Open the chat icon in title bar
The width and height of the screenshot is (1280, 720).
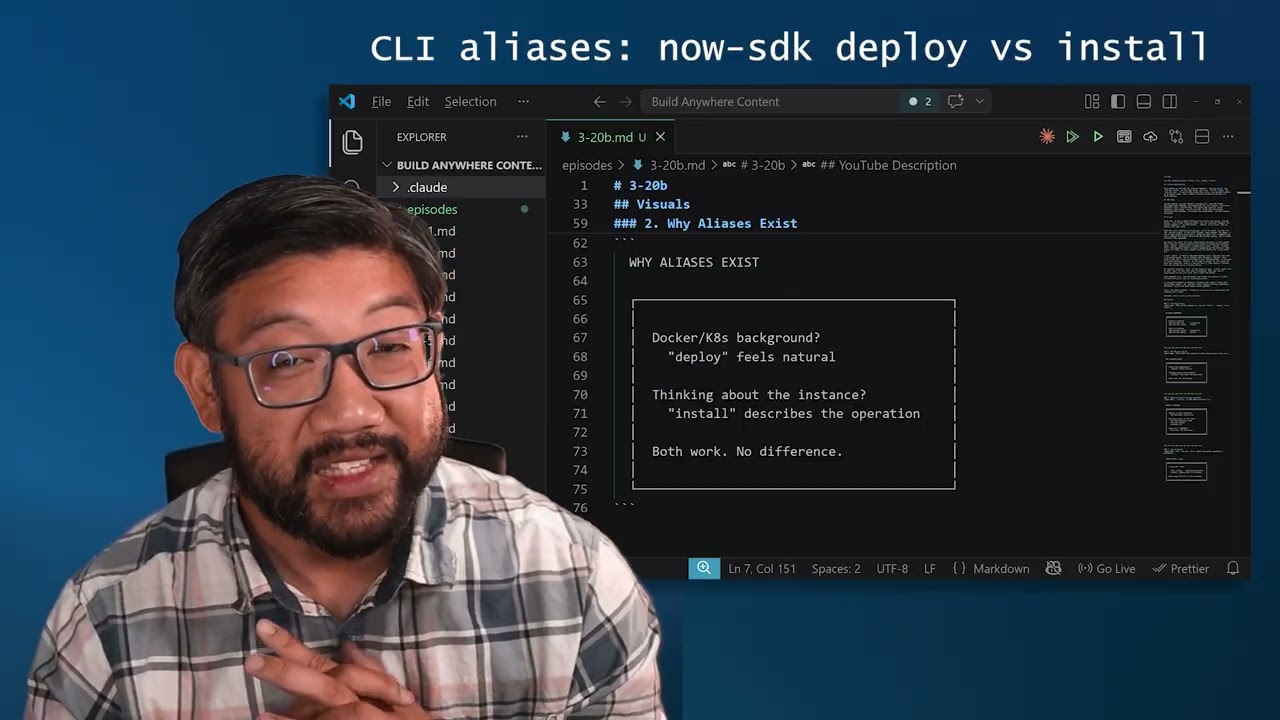click(x=955, y=101)
